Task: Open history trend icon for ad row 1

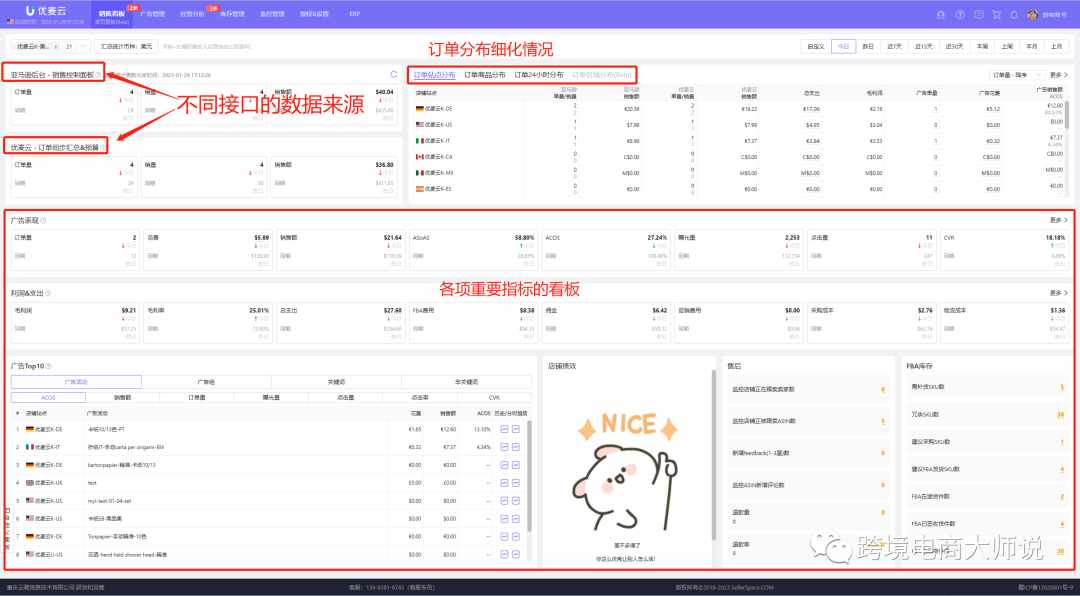Action: (x=504, y=429)
